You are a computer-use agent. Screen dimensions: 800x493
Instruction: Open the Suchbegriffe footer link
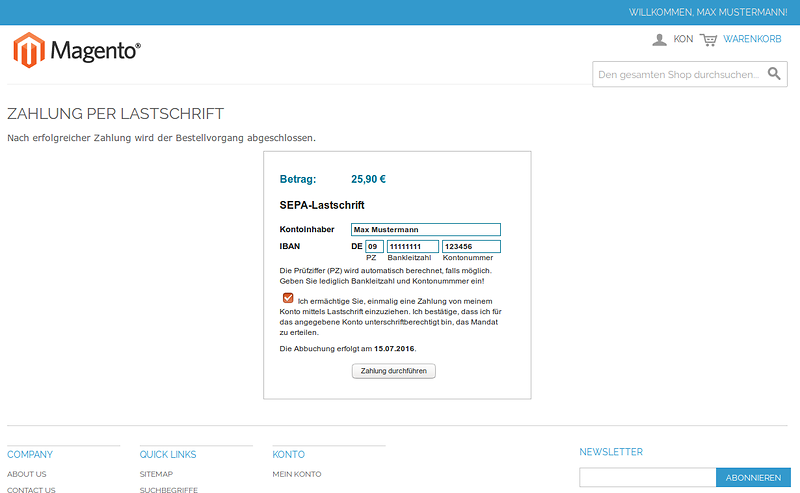[x=168, y=490]
